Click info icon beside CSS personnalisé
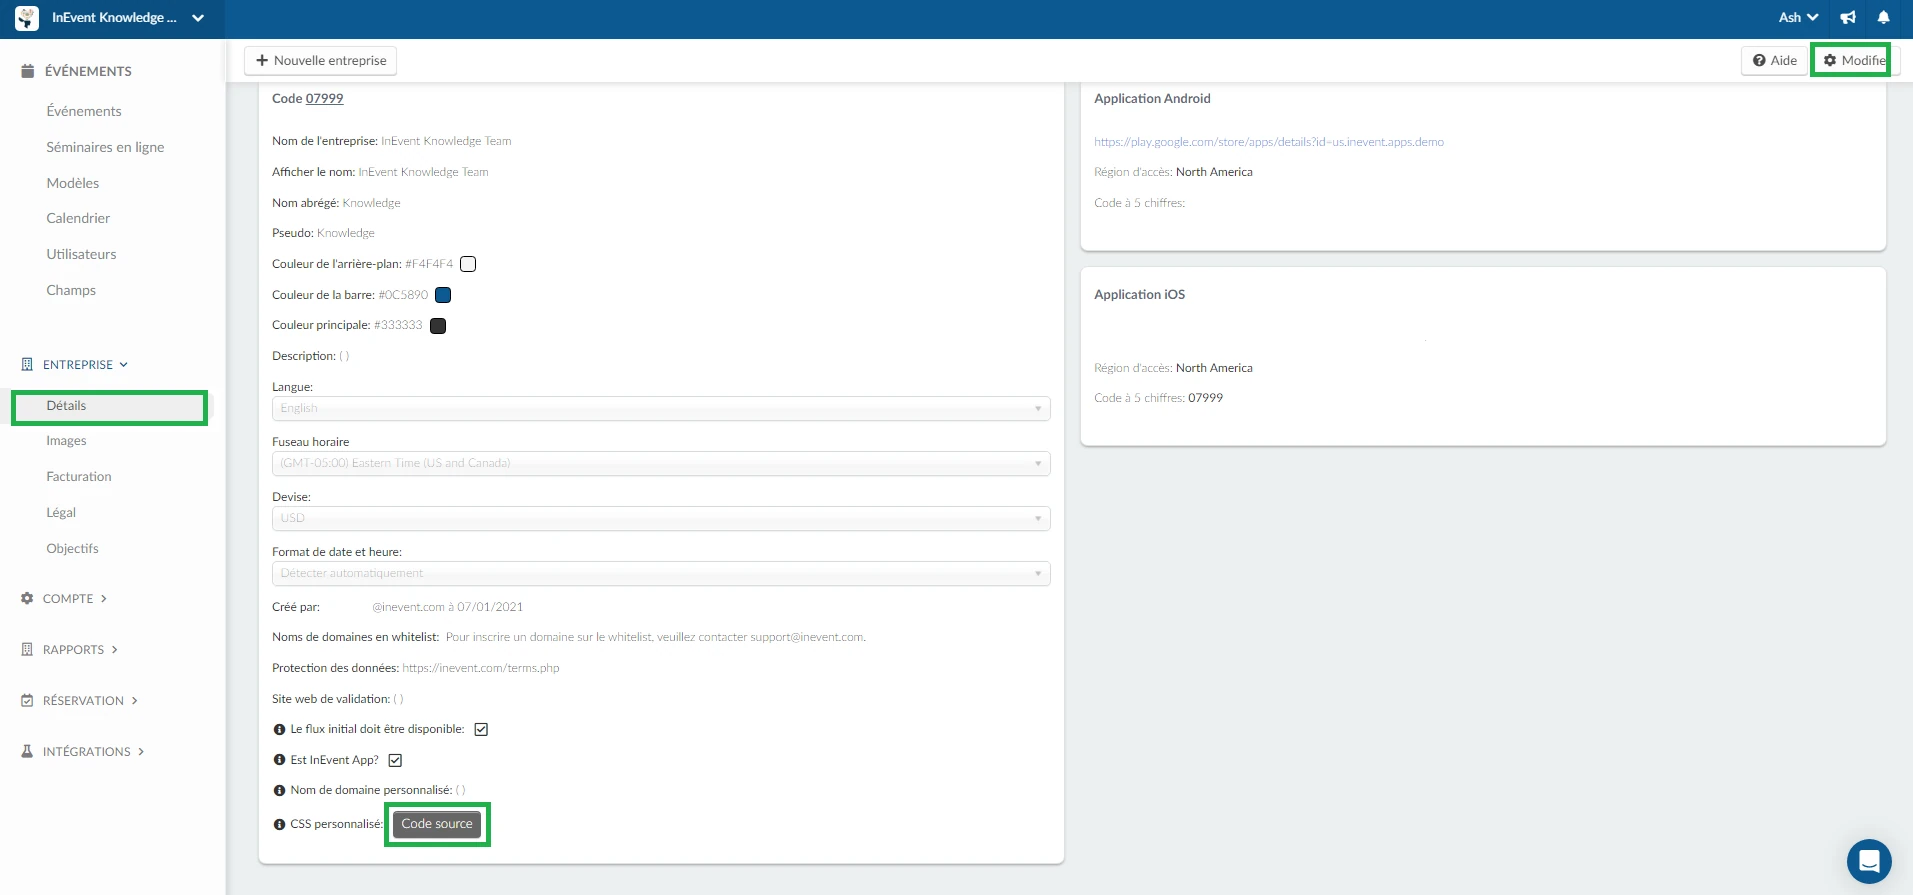1913x895 pixels. pos(279,825)
